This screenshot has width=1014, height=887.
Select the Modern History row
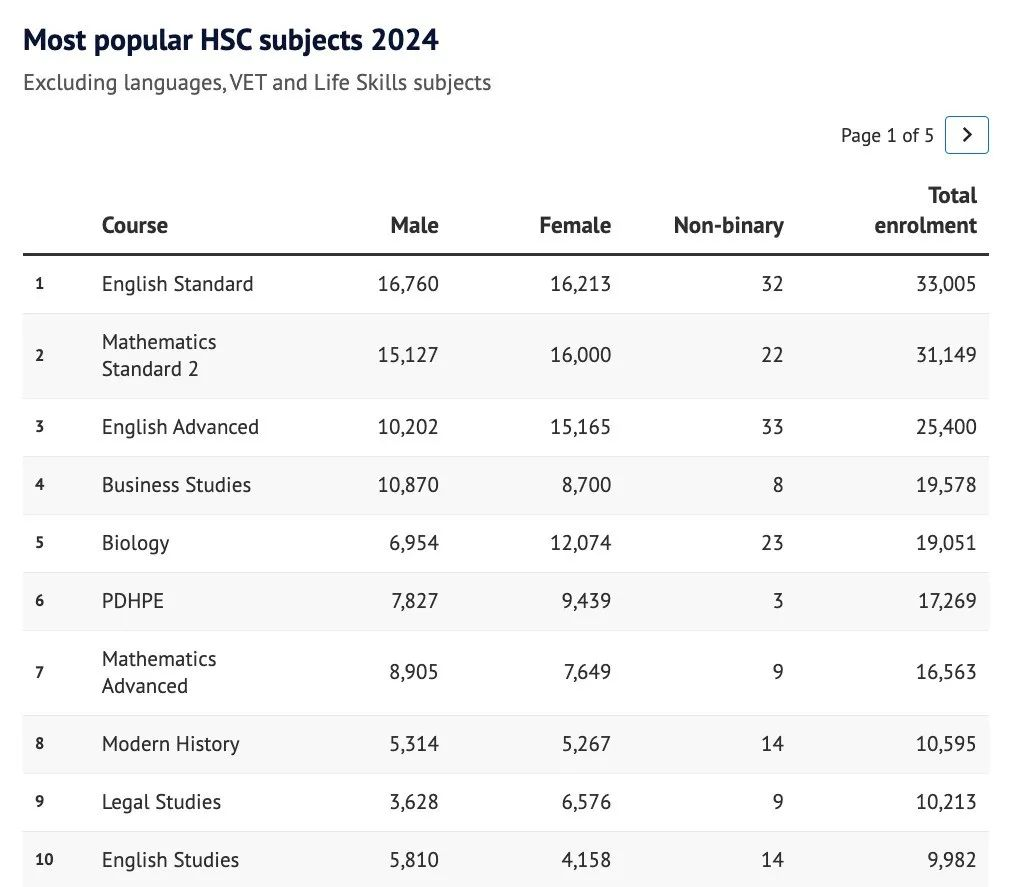(x=170, y=744)
